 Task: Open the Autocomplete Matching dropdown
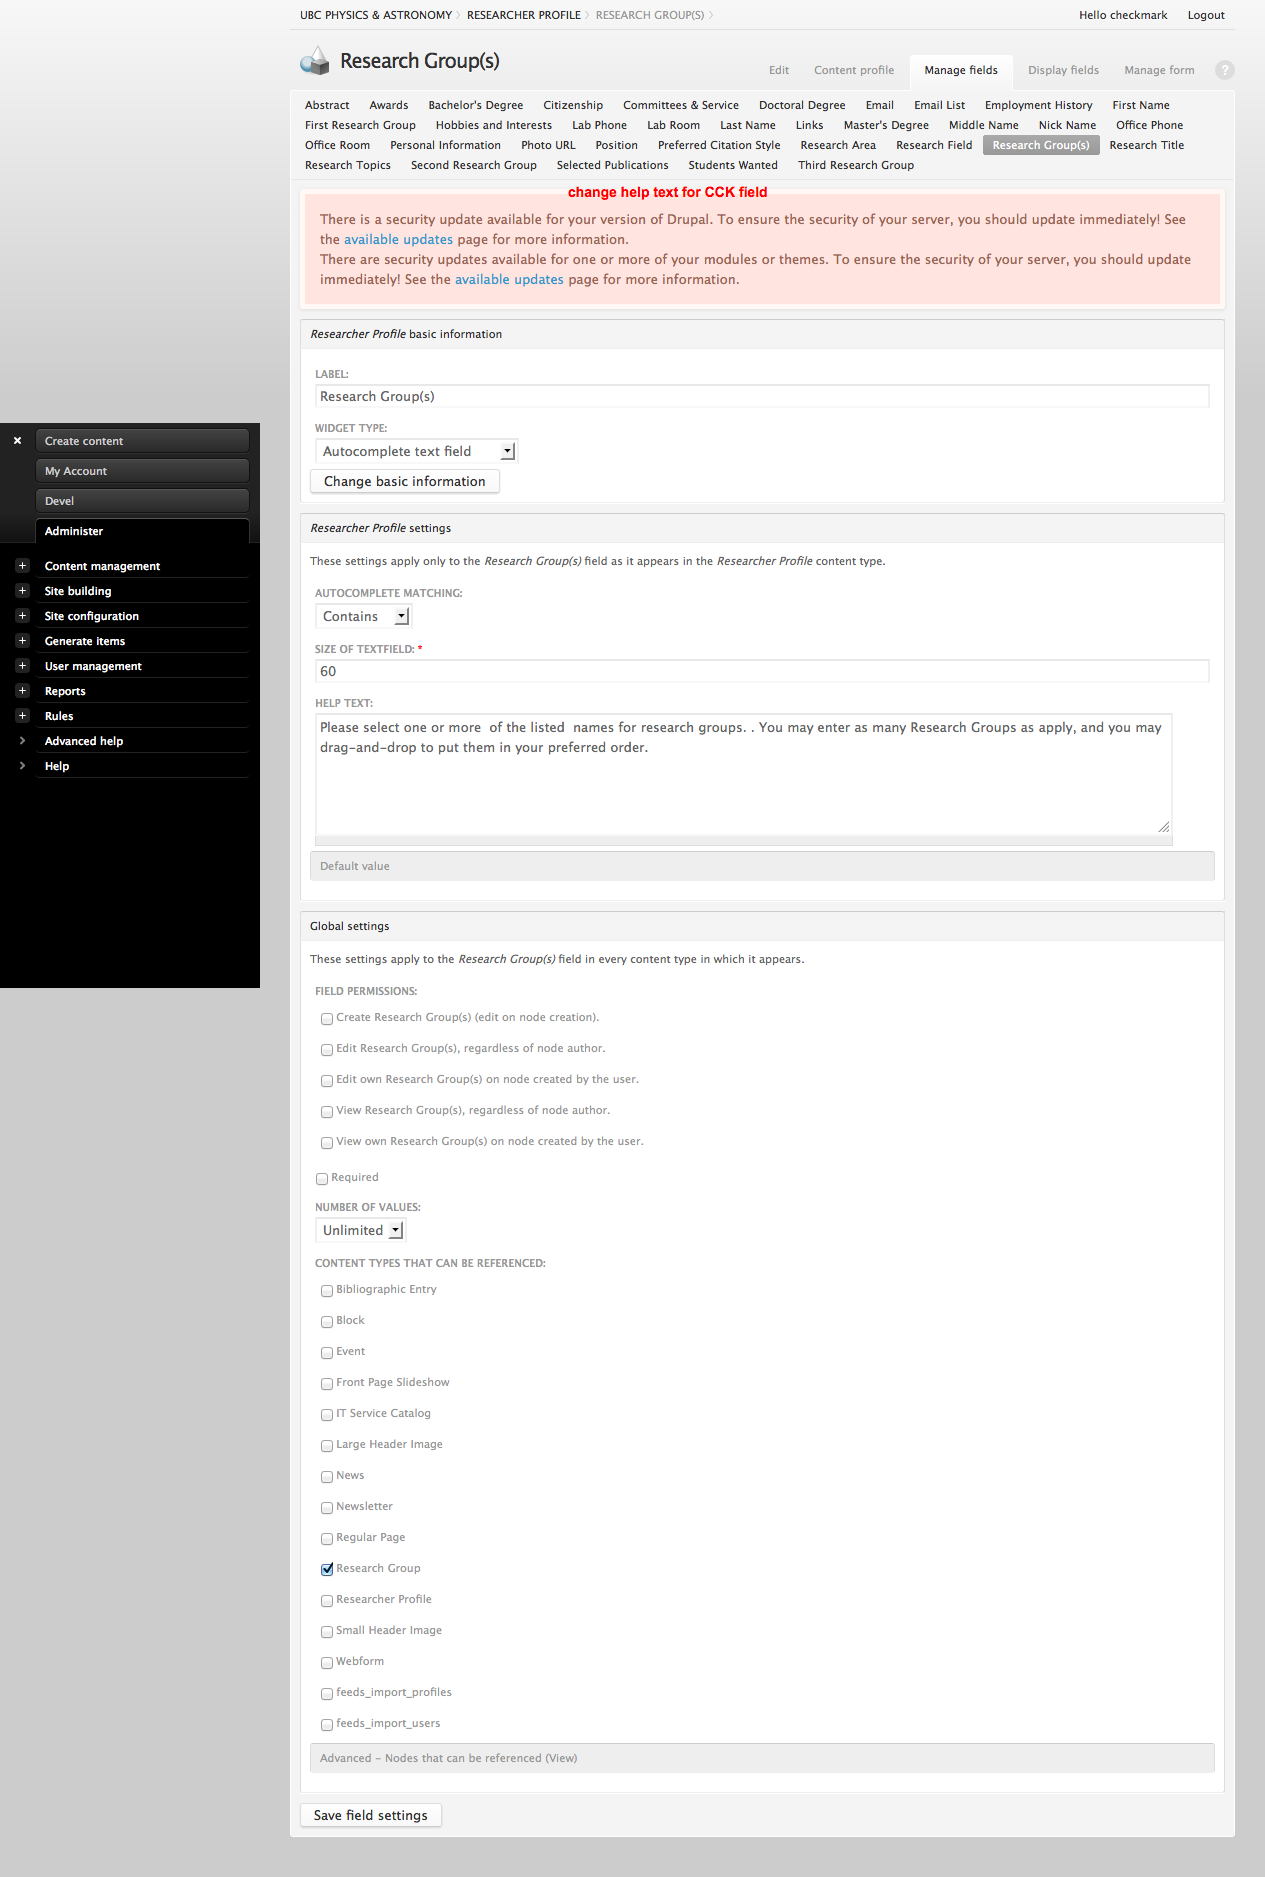pos(363,617)
